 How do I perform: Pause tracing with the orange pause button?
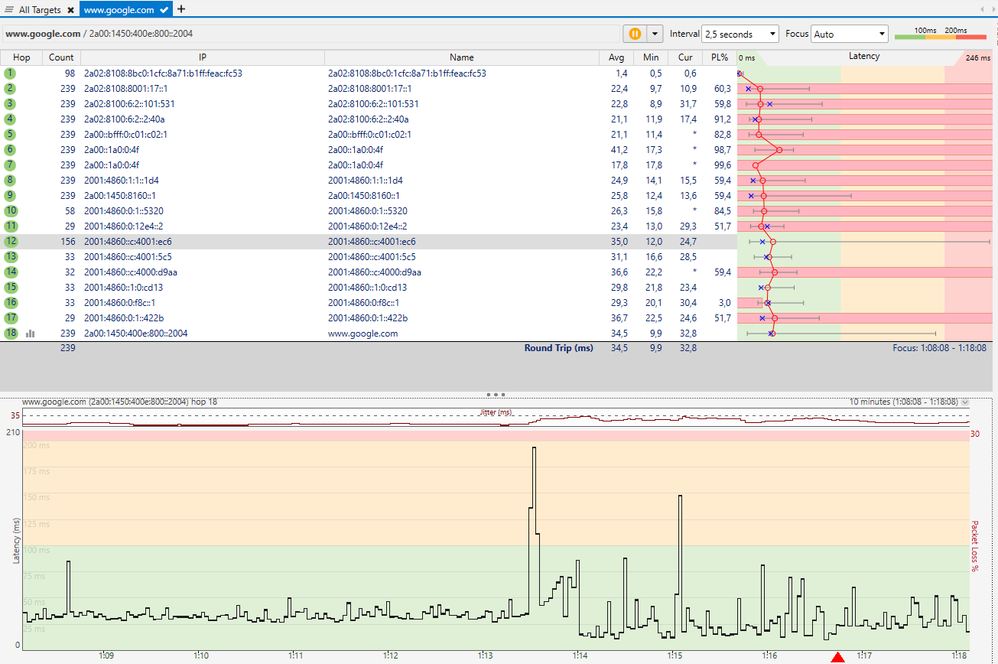click(x=635, y=34)
